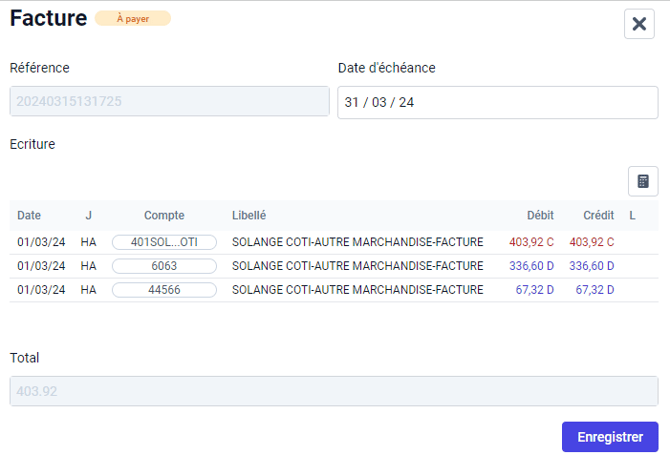Close the Facture dialog

(639, 24)
